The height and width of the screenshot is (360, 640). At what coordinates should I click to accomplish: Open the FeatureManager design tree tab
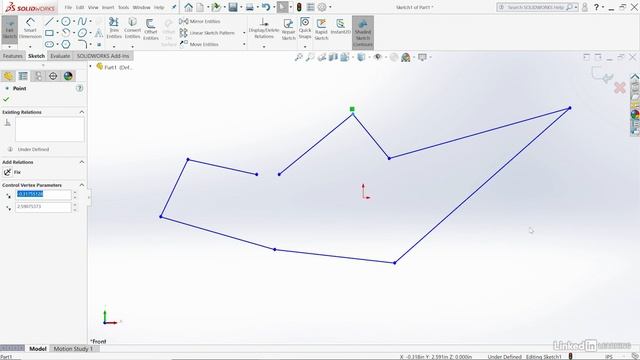tap(8, 76)
